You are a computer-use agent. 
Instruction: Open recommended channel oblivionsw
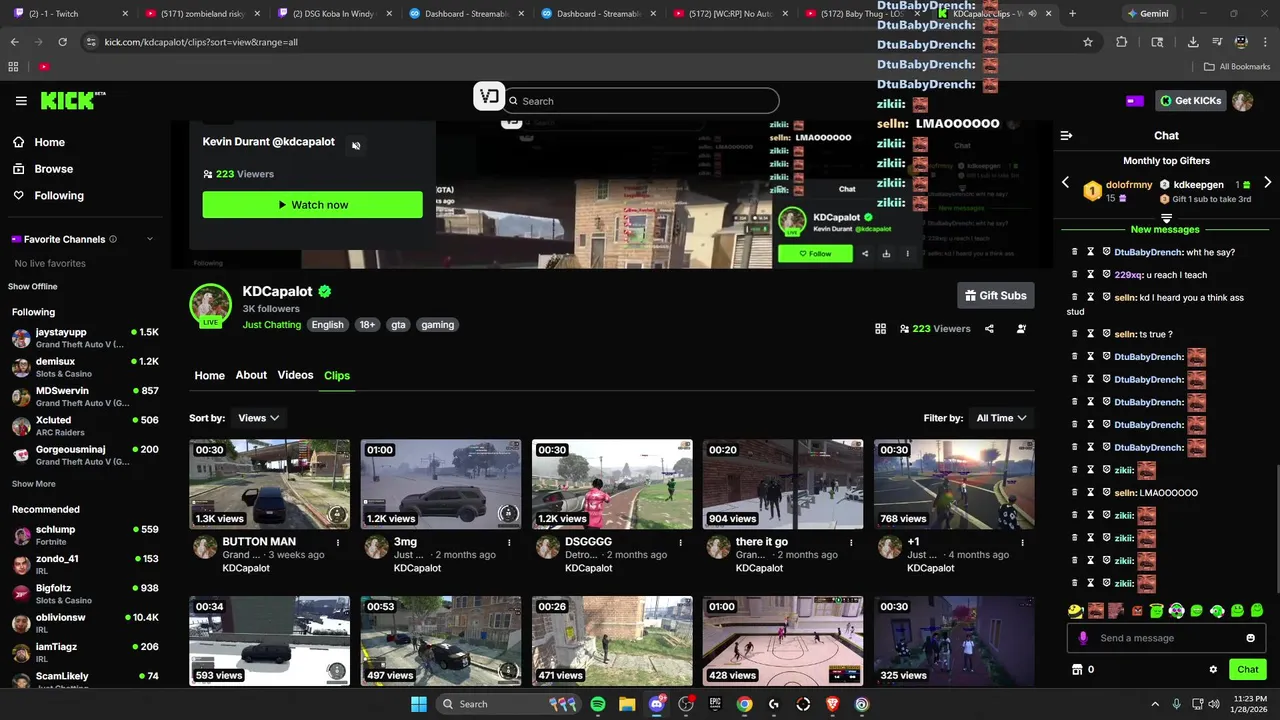[85, 622]
